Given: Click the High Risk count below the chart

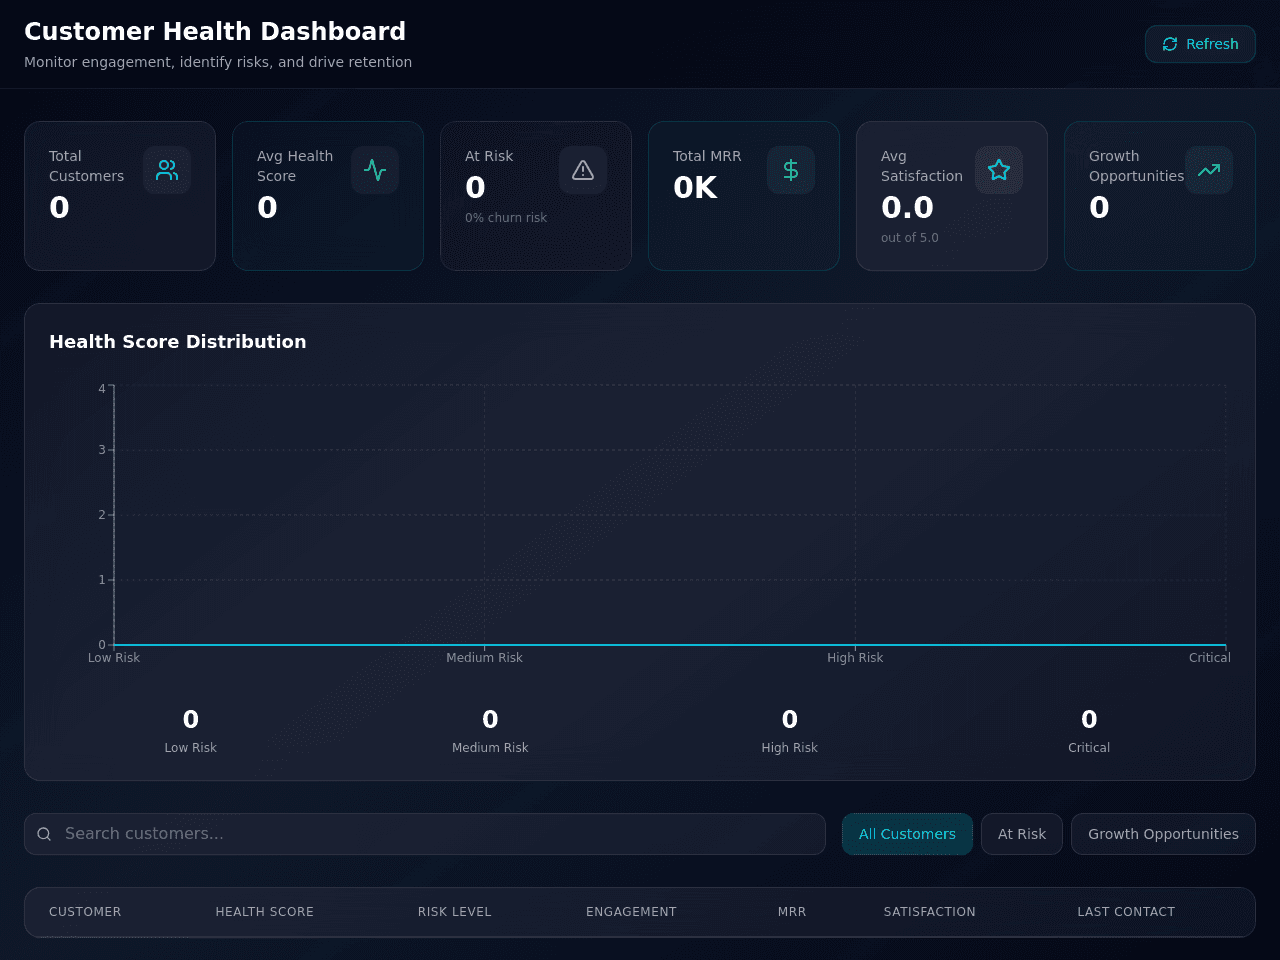Looking at the screenshot, I should tap(790, 720).
